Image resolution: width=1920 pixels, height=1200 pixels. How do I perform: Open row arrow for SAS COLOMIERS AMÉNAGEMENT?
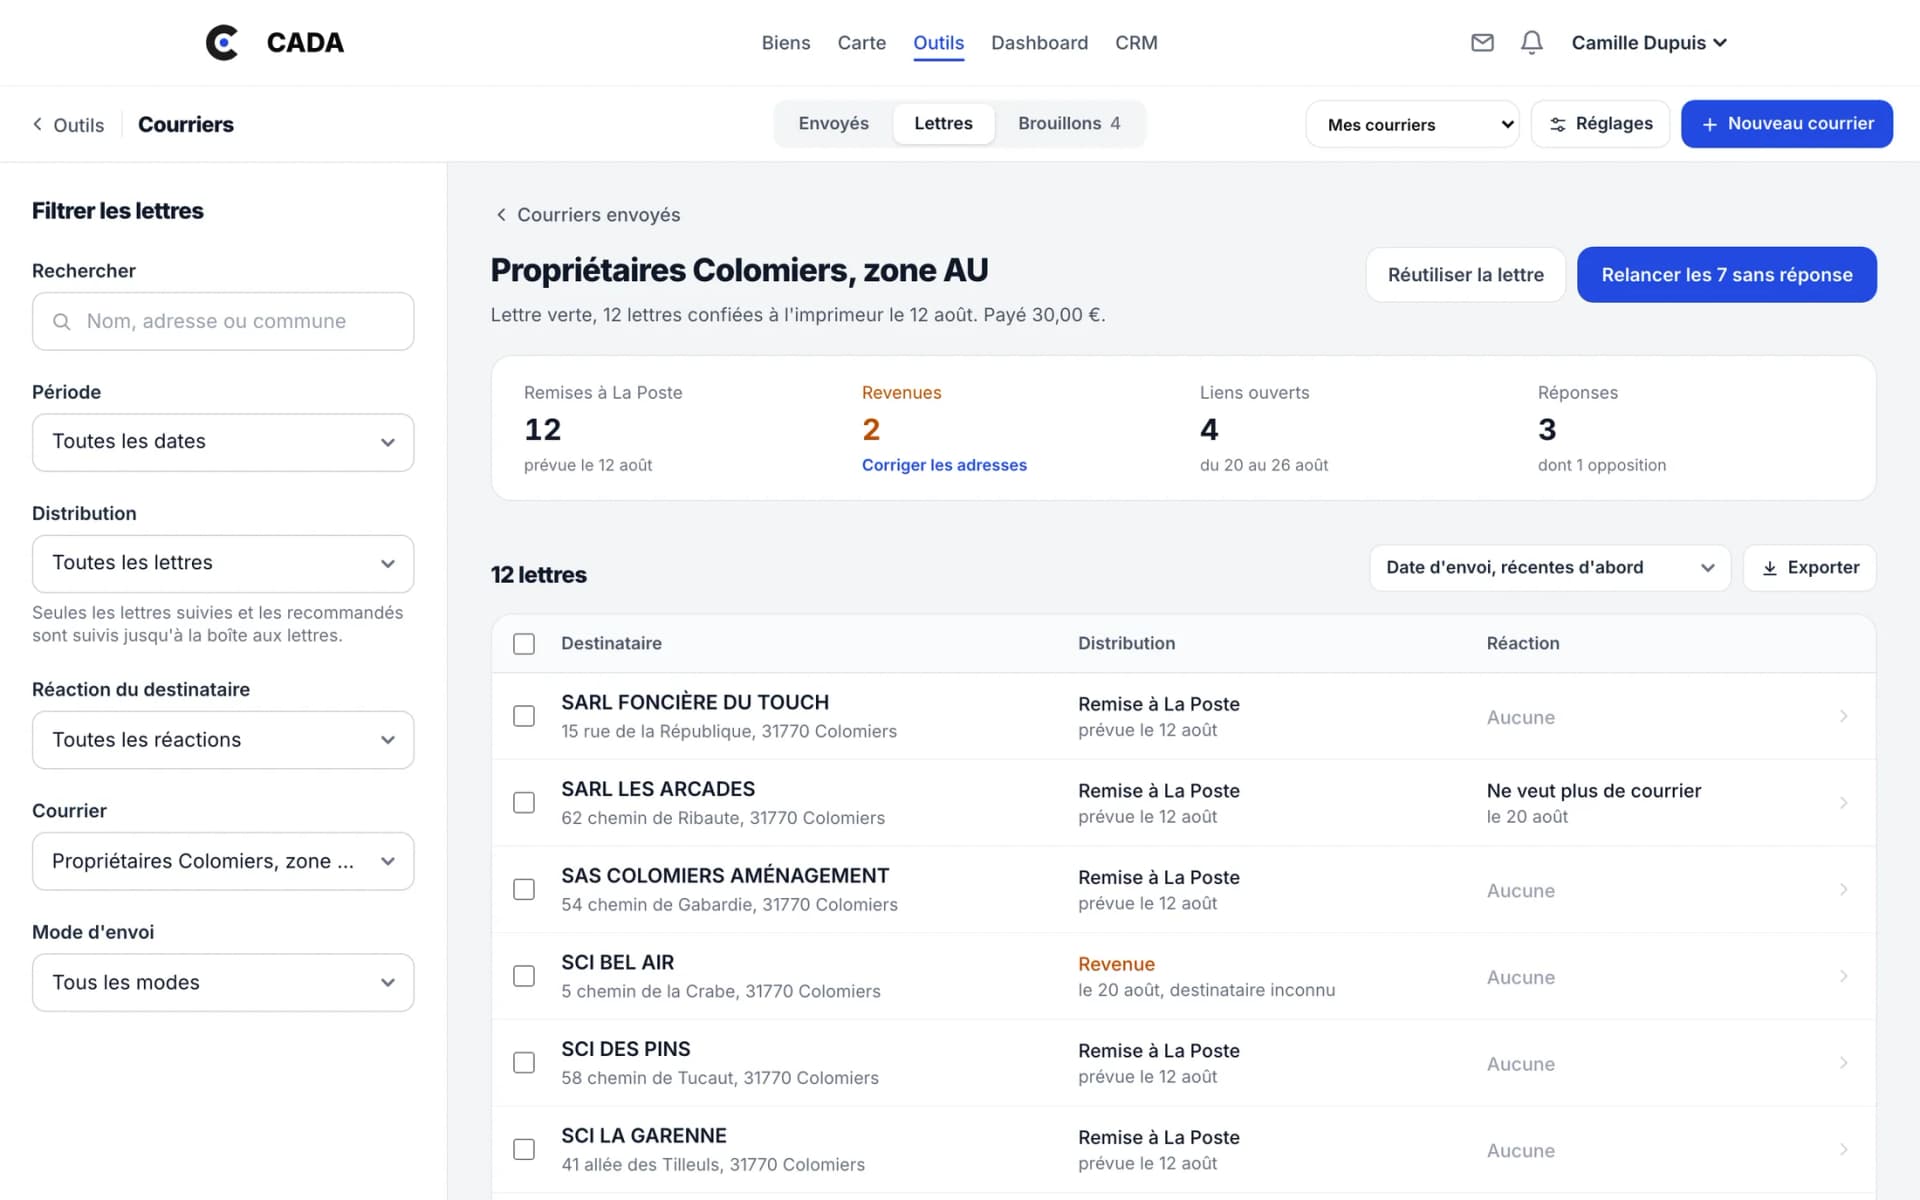coord(1843,889)
